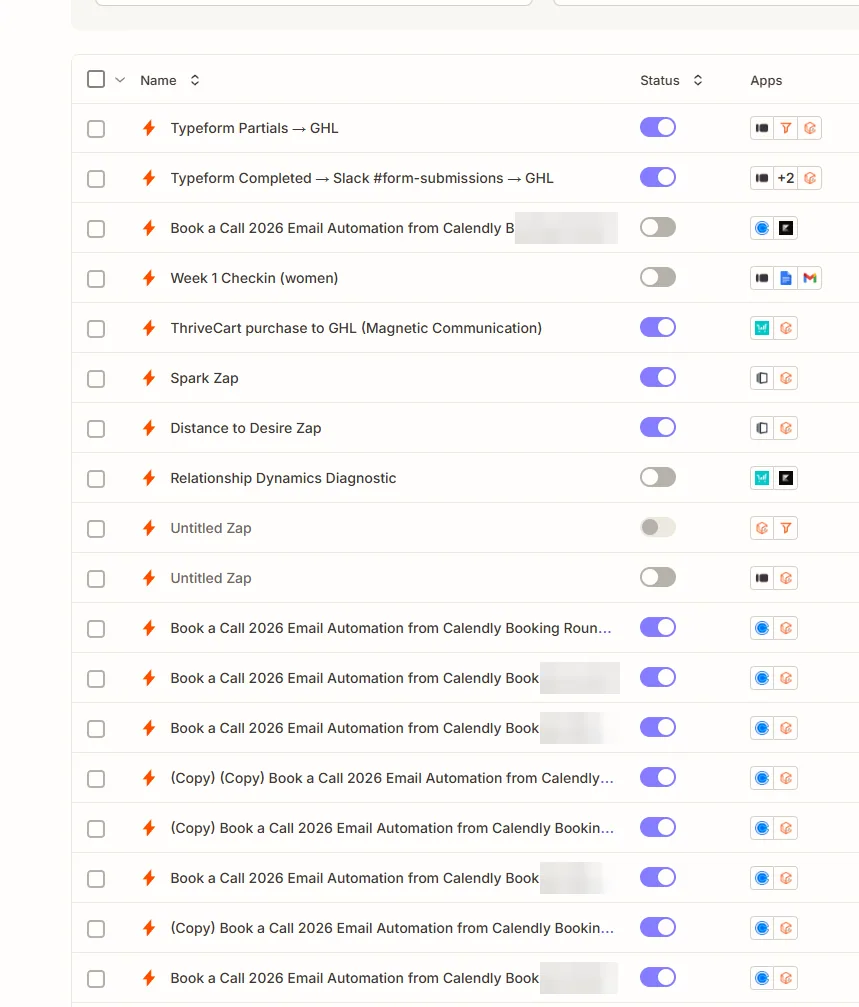
Task: Turn off the Distance to Desire Zap toggle
Action: [x=658, y=428]
